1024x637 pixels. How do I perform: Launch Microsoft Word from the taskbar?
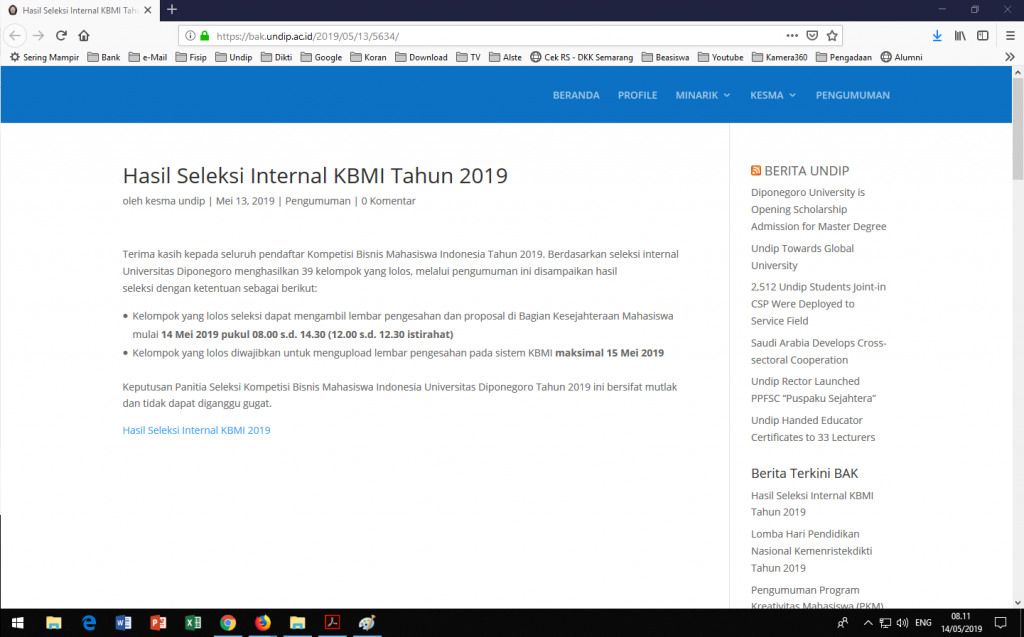[x=124, y=623]
